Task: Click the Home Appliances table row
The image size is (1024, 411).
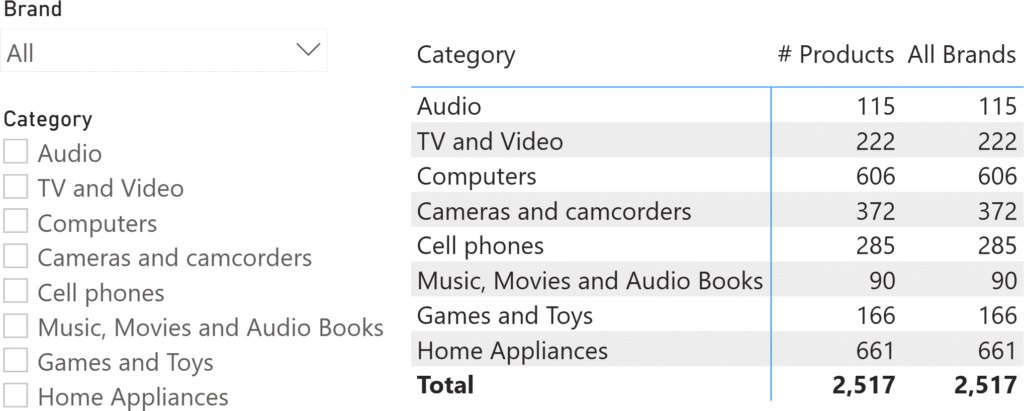Action: [x=512, y=350]
